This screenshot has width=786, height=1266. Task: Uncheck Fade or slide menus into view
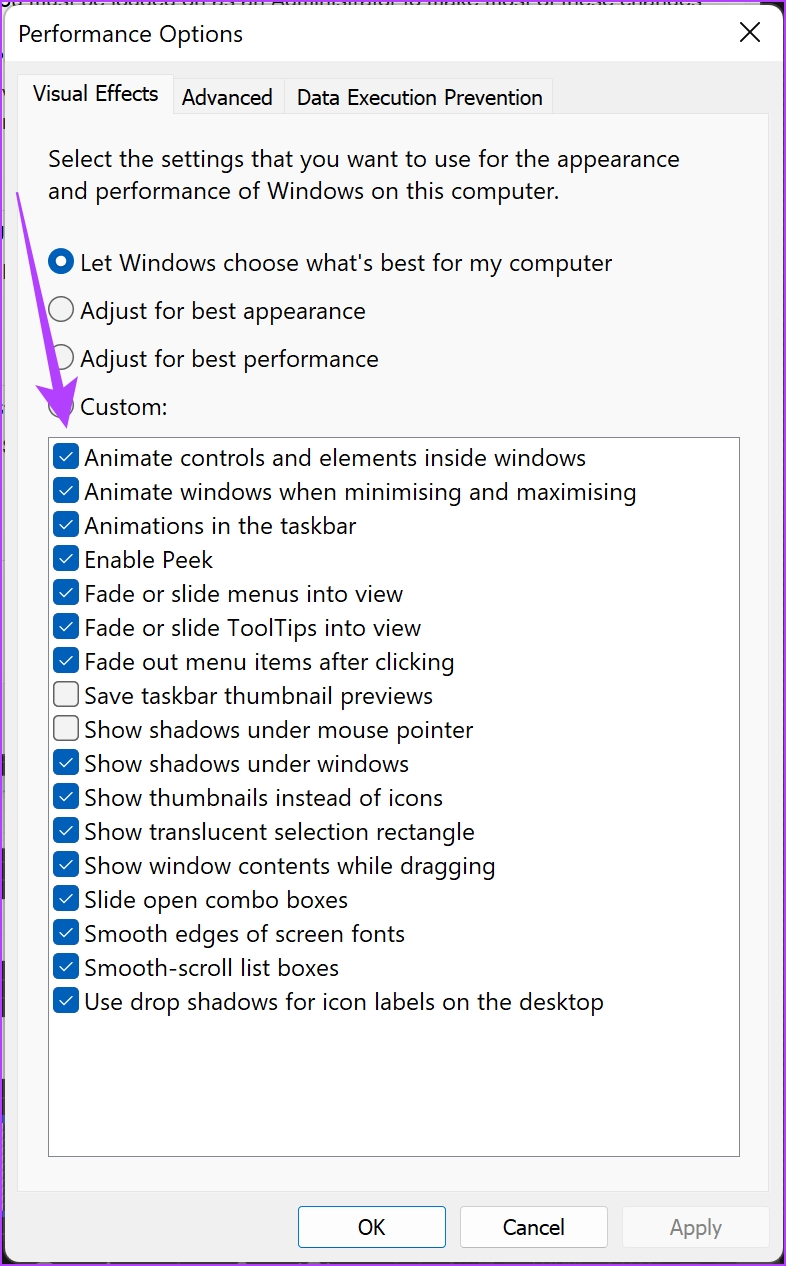66,594
